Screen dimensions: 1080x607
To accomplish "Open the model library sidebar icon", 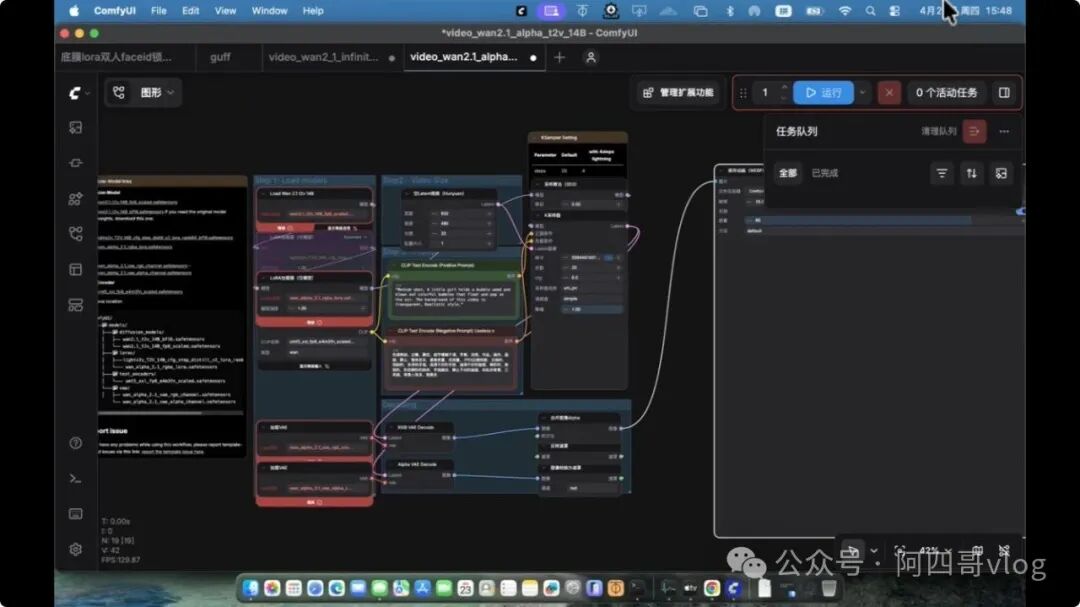I will pyautogui.click(x=76, y=199).
